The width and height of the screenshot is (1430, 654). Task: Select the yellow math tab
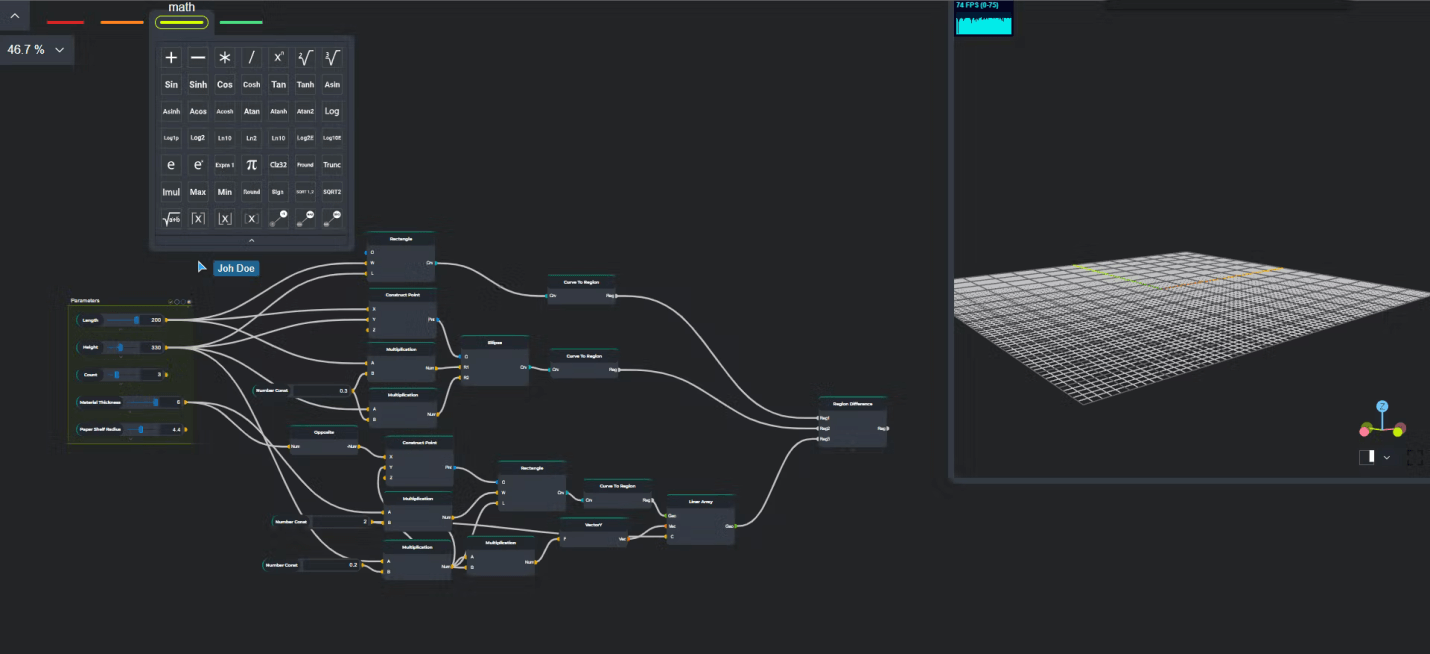click(x=181, y=20)
